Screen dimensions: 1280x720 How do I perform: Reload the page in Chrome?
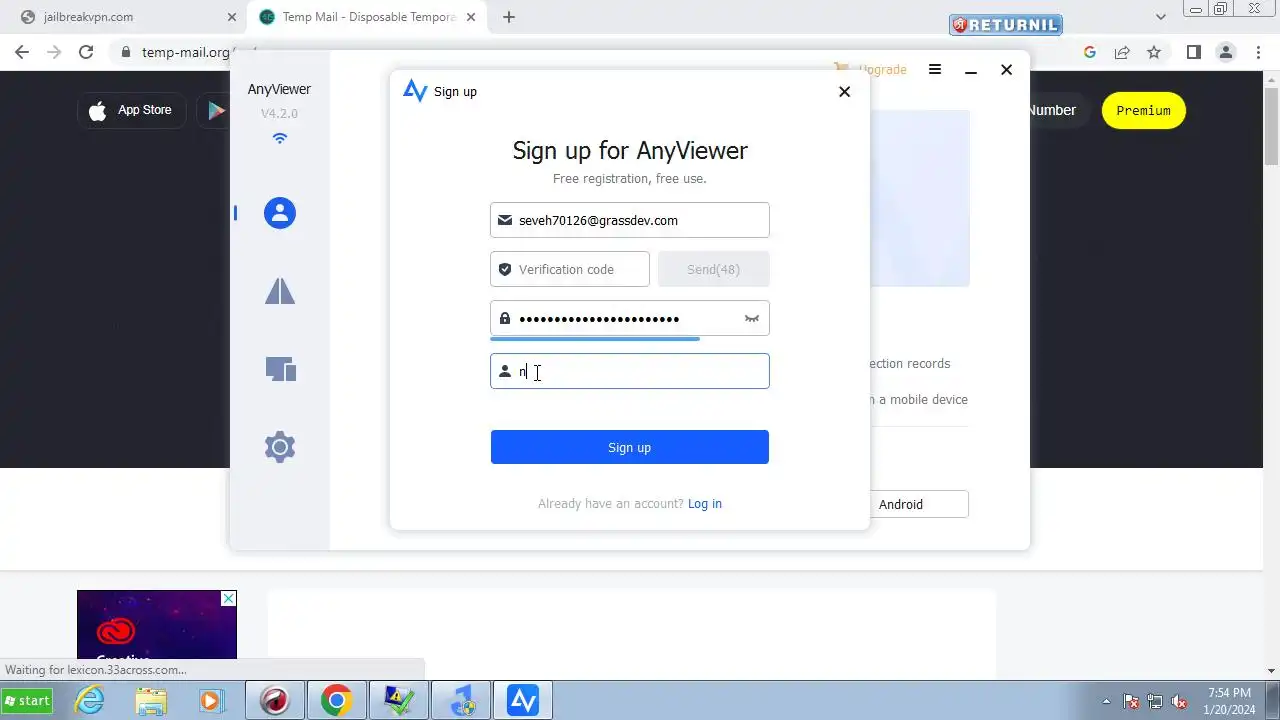pos(86,52)
